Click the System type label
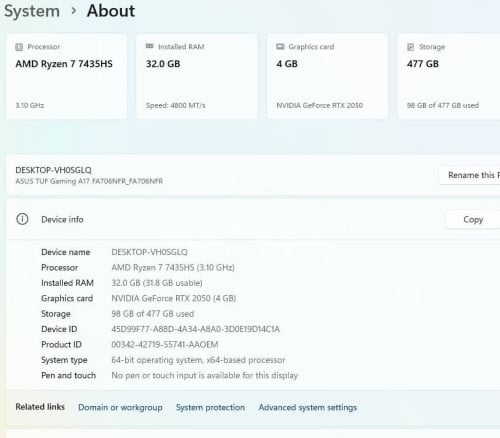 pos(64,360)
